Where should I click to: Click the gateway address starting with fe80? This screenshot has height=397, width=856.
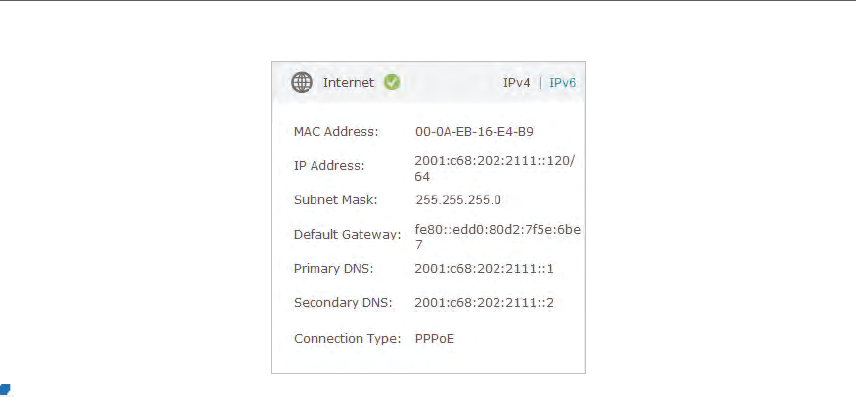tap(497, 237)
